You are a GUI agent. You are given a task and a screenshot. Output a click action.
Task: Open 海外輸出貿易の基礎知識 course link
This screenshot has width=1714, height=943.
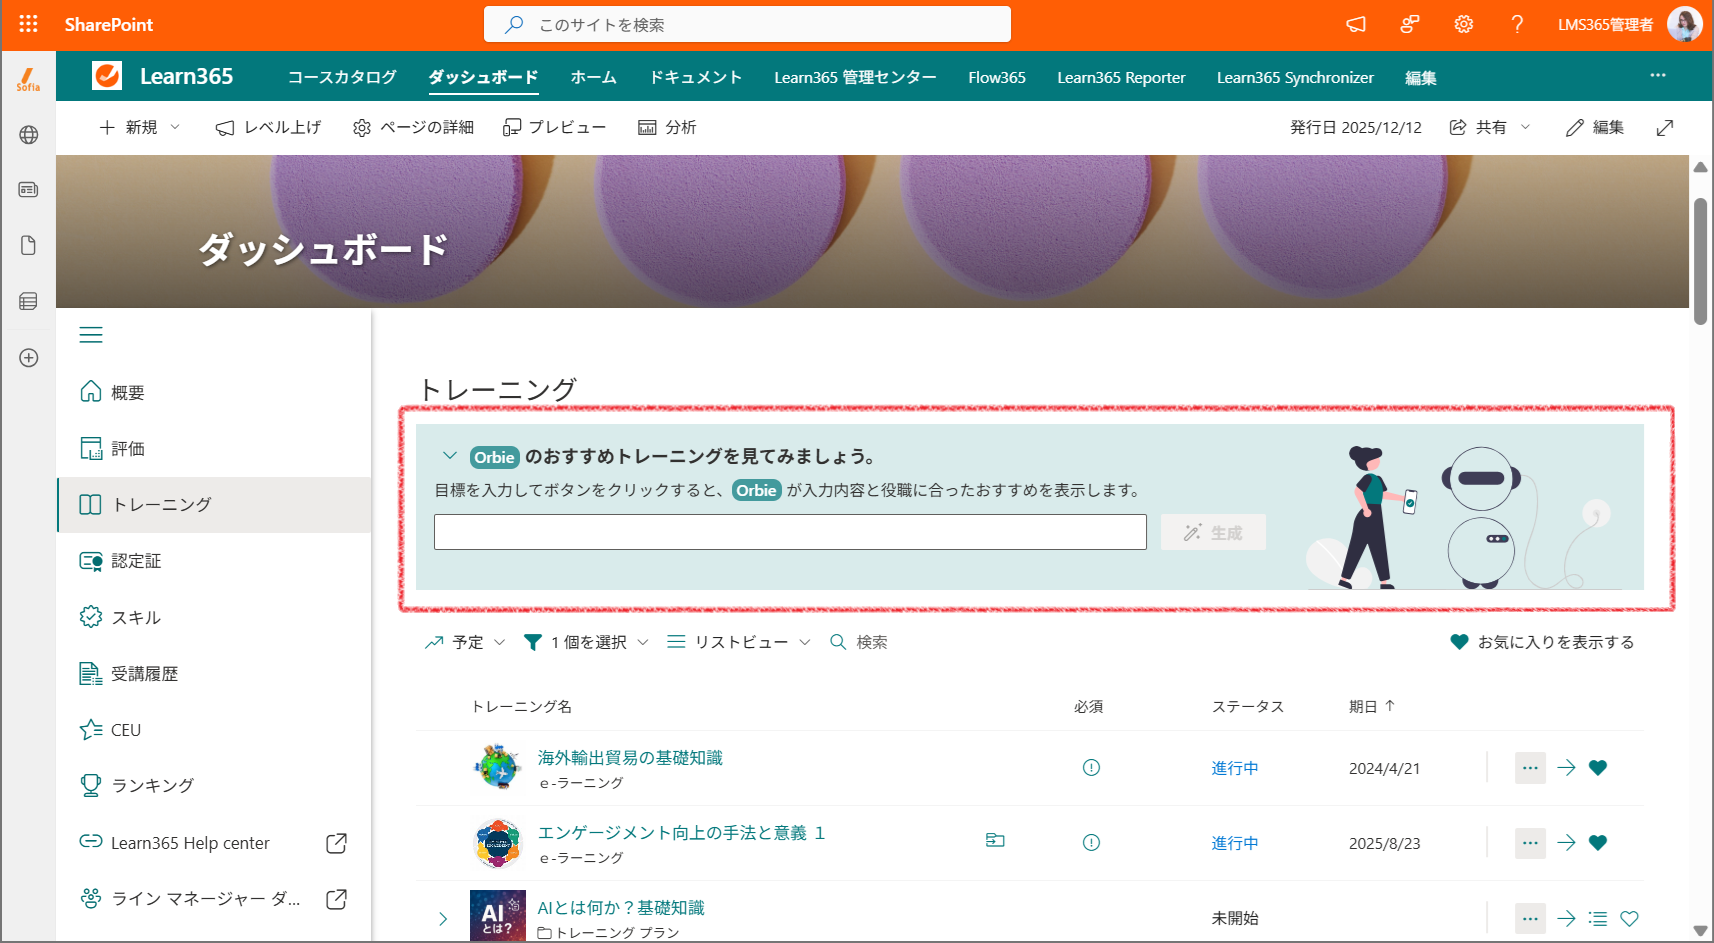tap(630, 757)
